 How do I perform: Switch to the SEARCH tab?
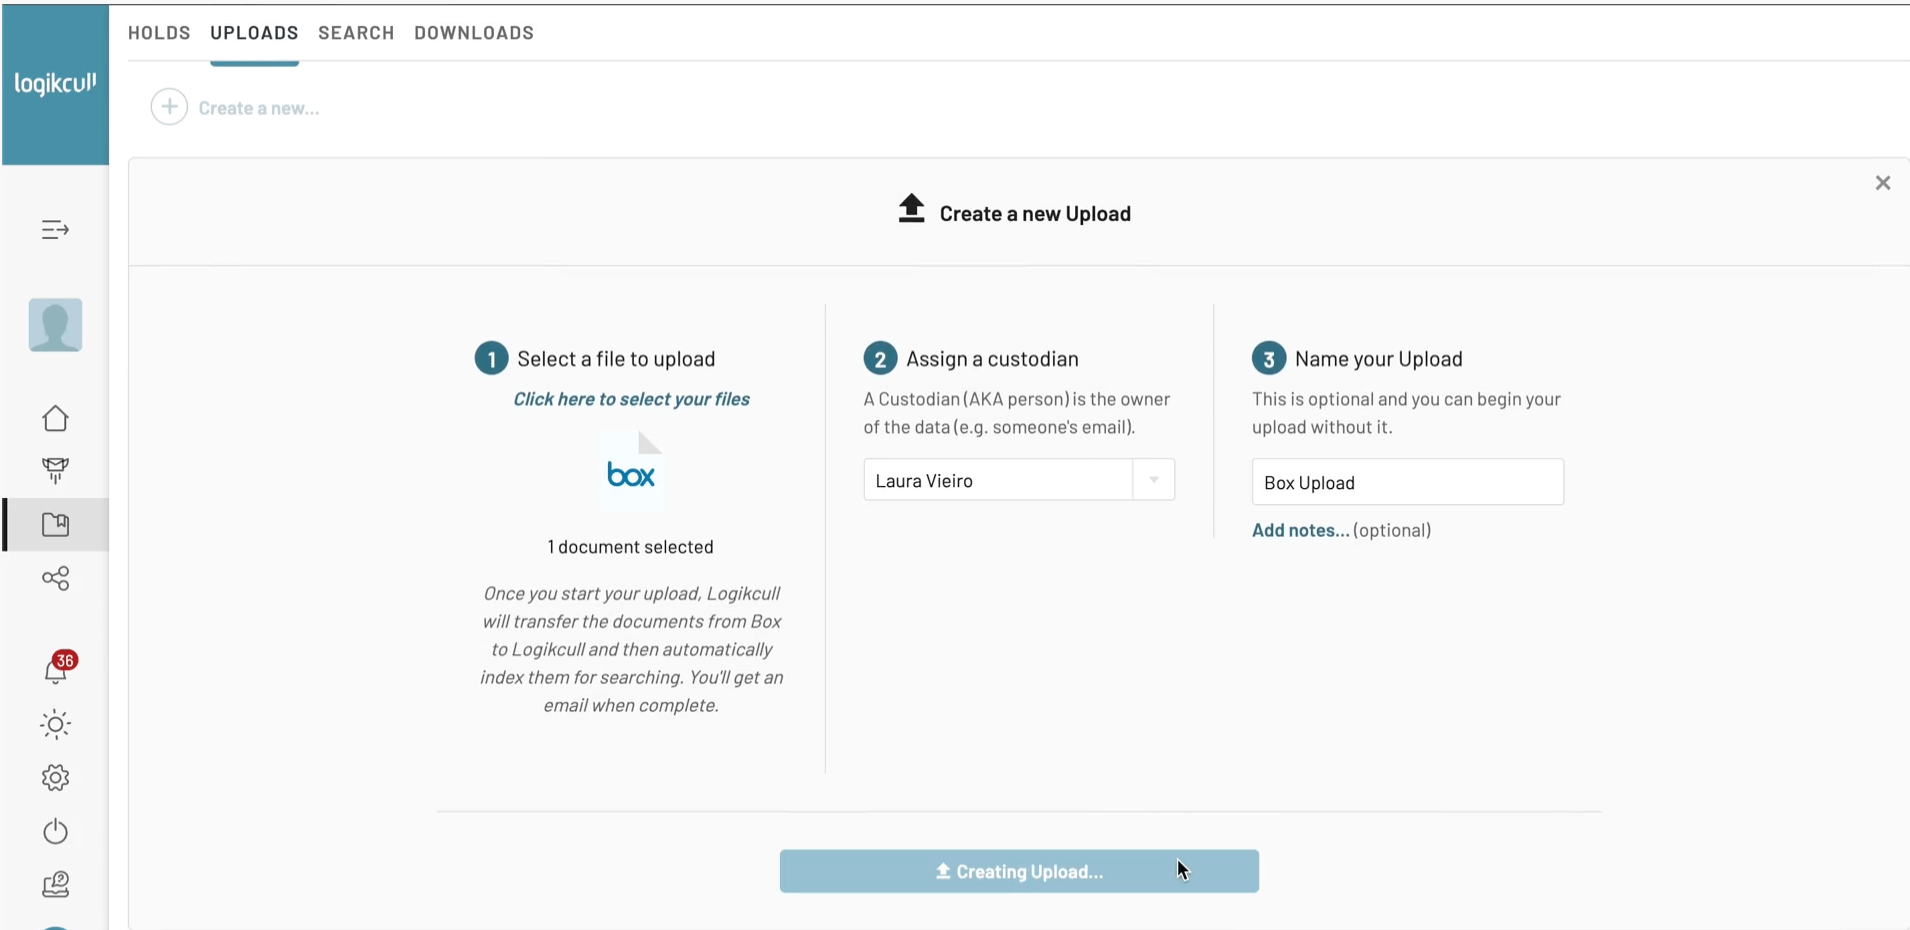(356, 32)
